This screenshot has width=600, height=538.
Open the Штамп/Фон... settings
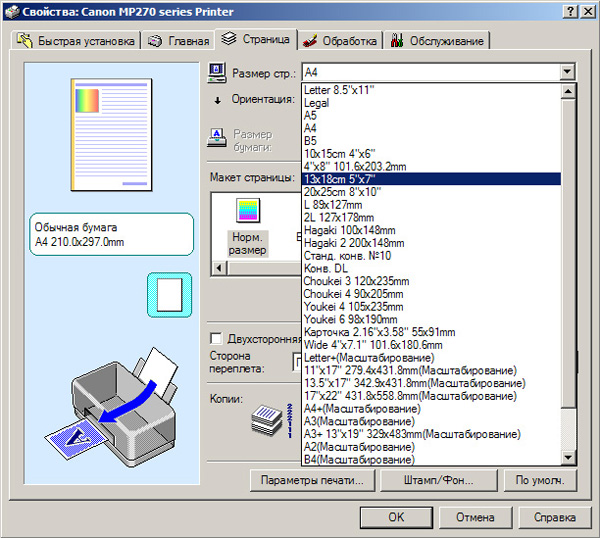439,480
